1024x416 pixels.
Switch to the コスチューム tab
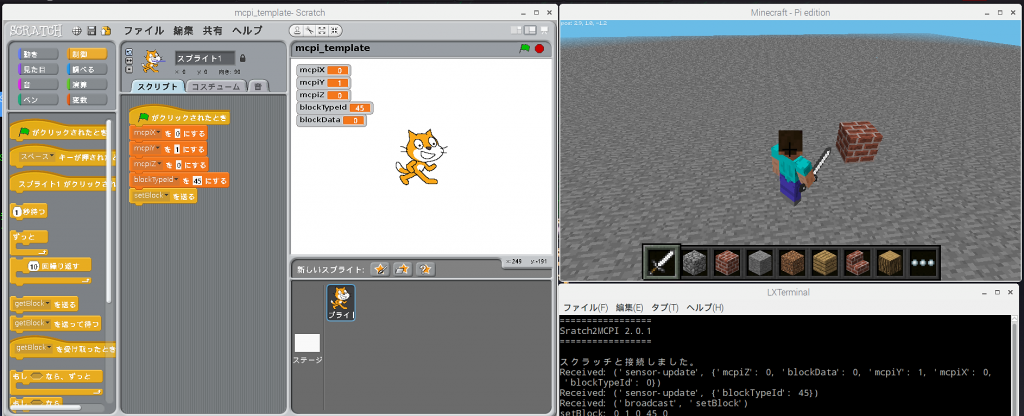[x=217, y=86]
